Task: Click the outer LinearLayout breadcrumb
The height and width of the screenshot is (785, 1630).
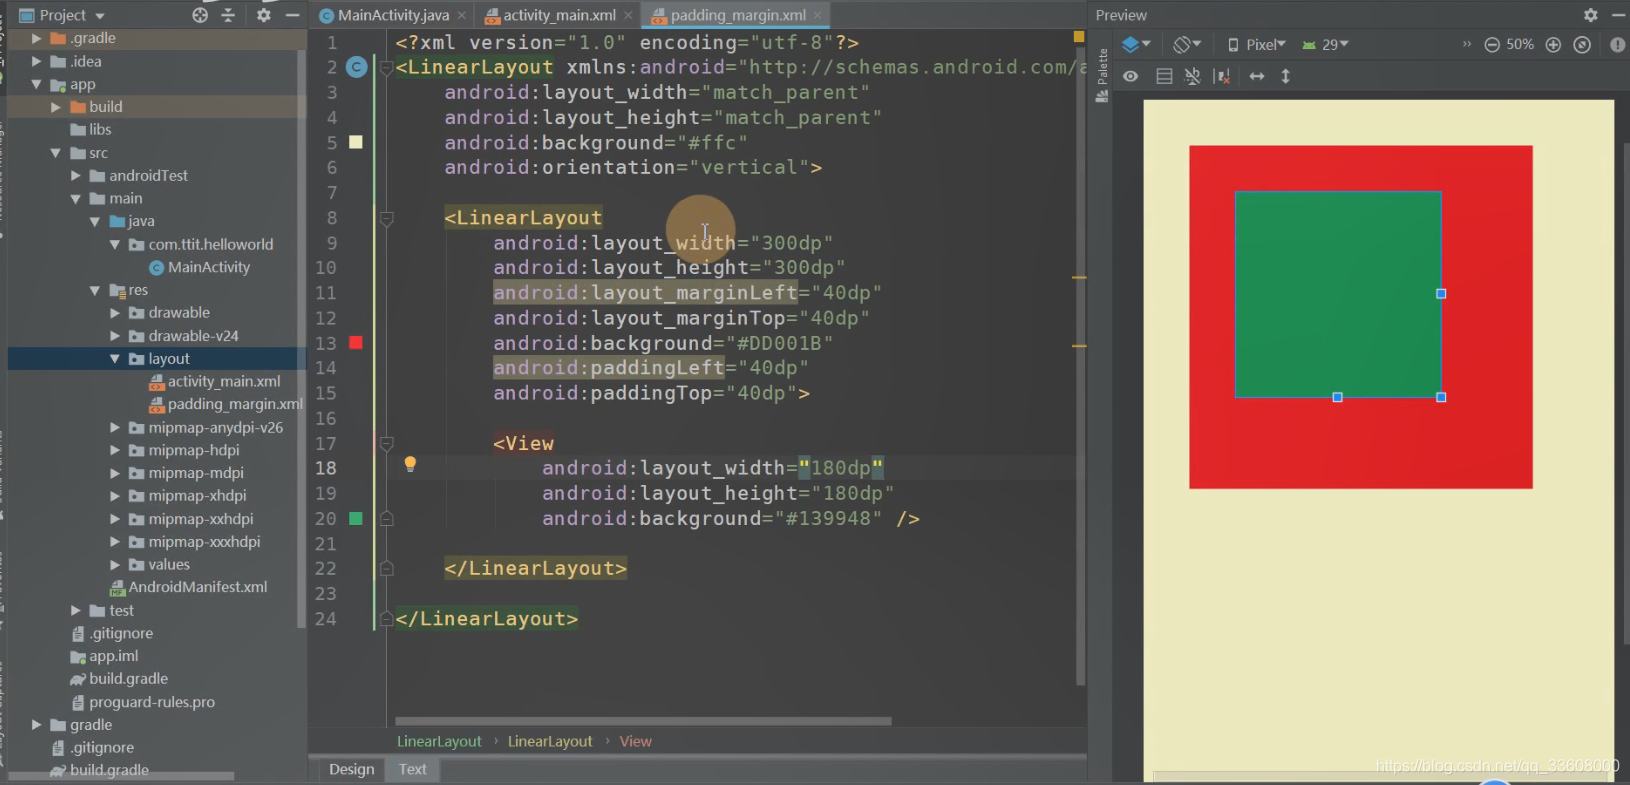Action: tap(439, 741)
